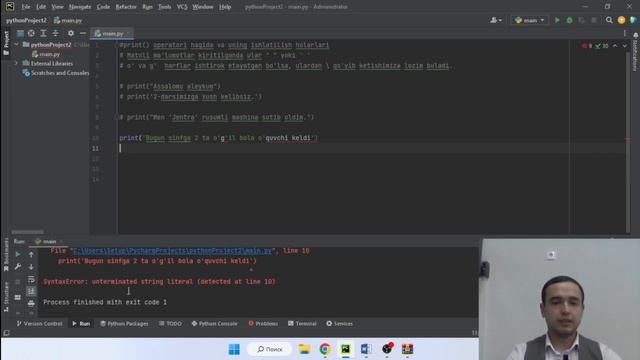
Task: Open the Edit menu
Action: (x=41, y=7)
